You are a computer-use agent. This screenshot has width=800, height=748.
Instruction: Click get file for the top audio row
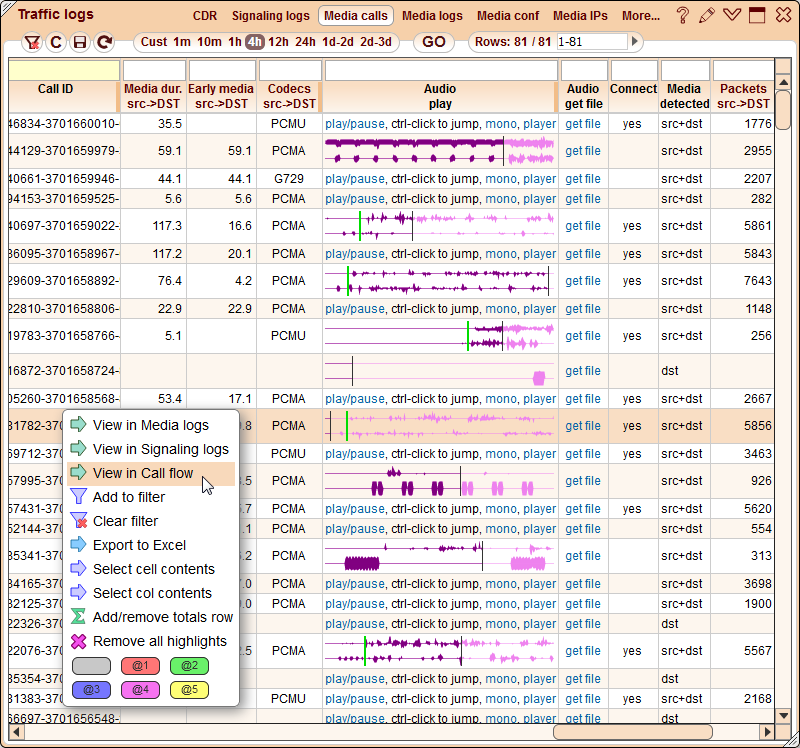click(x=582, y=124)
